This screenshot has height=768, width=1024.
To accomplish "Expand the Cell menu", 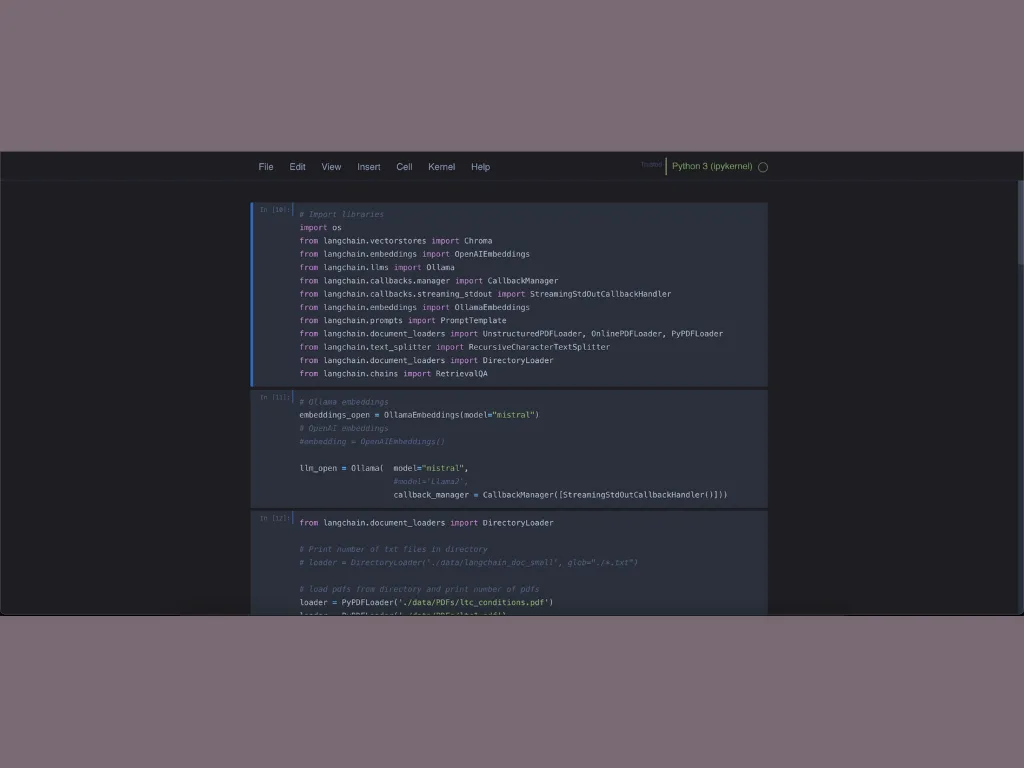I will click(x=404, y=167).
